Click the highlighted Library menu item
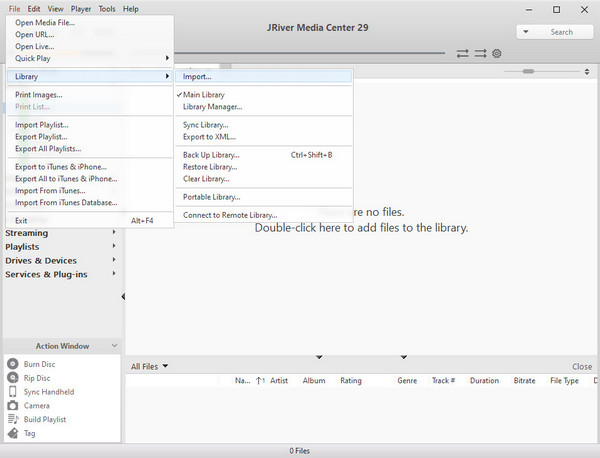 90,76
